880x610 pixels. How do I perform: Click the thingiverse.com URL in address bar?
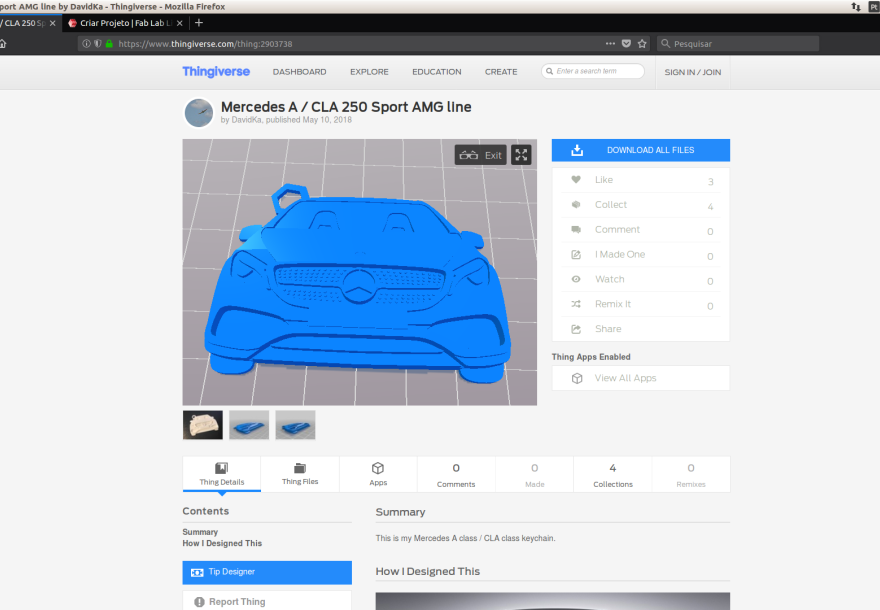[x=205, y=44]
